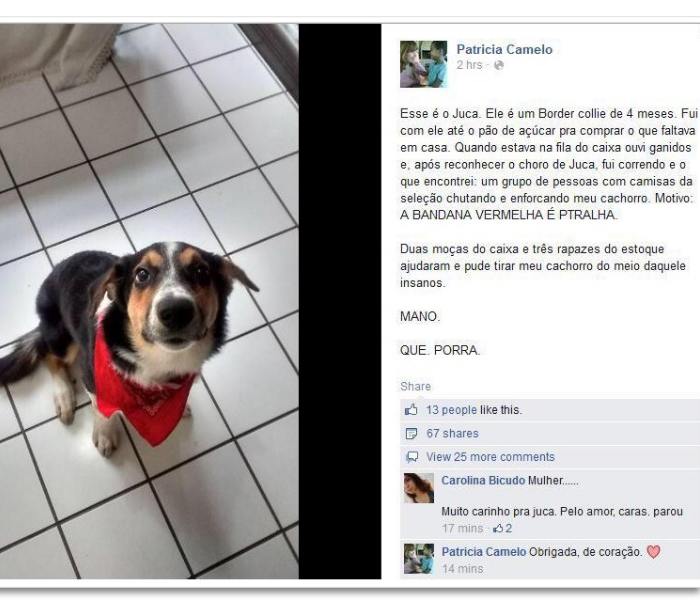Open the Carolina Bicudo commenter name
The width and height of the screenshot is (700, 600).
pyautogui.click(x=483, y=480)
